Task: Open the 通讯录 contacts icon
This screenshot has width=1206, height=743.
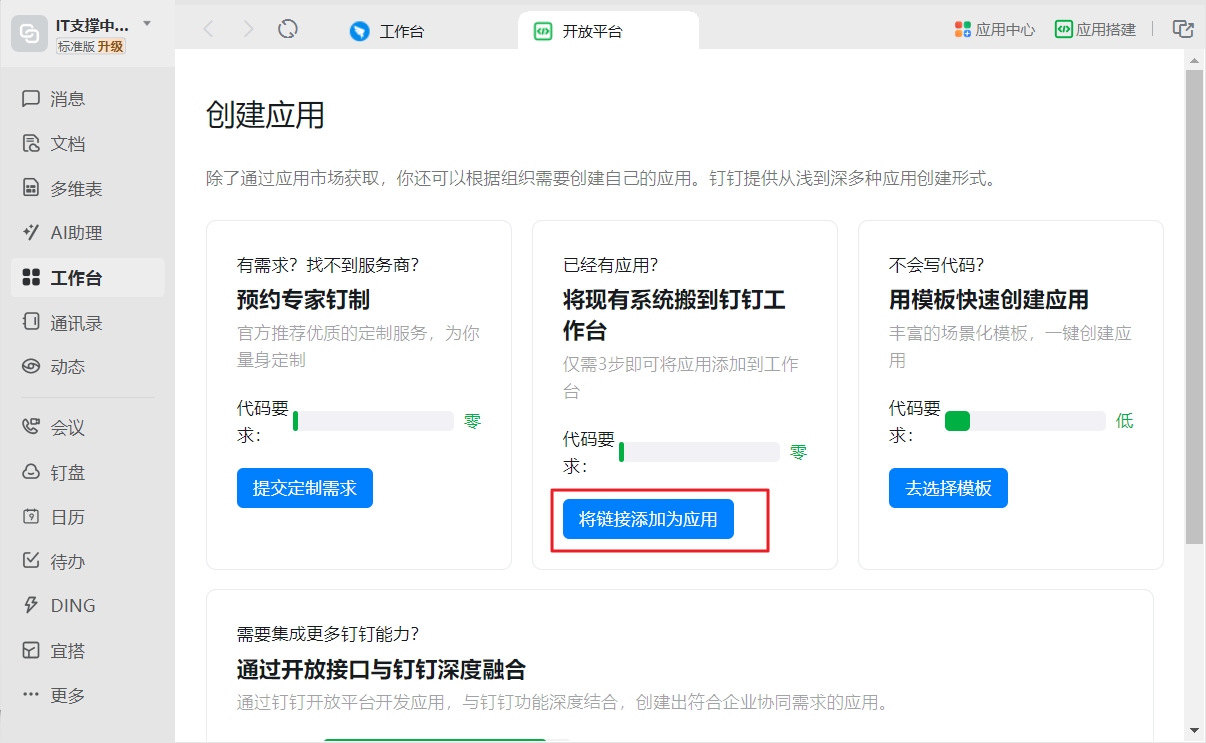Action: tap(31, 323)
